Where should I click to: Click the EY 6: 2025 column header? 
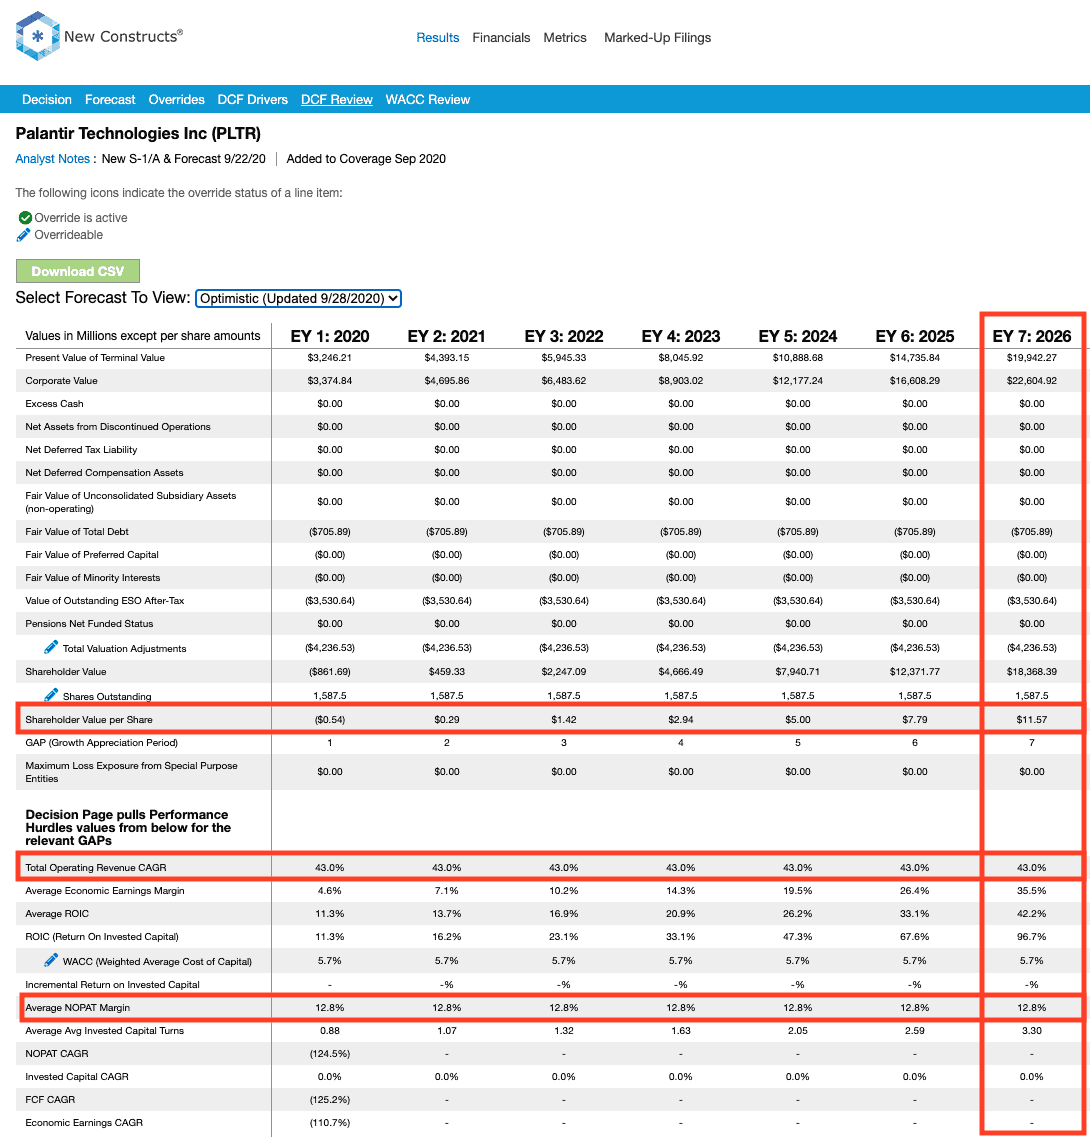915,336
